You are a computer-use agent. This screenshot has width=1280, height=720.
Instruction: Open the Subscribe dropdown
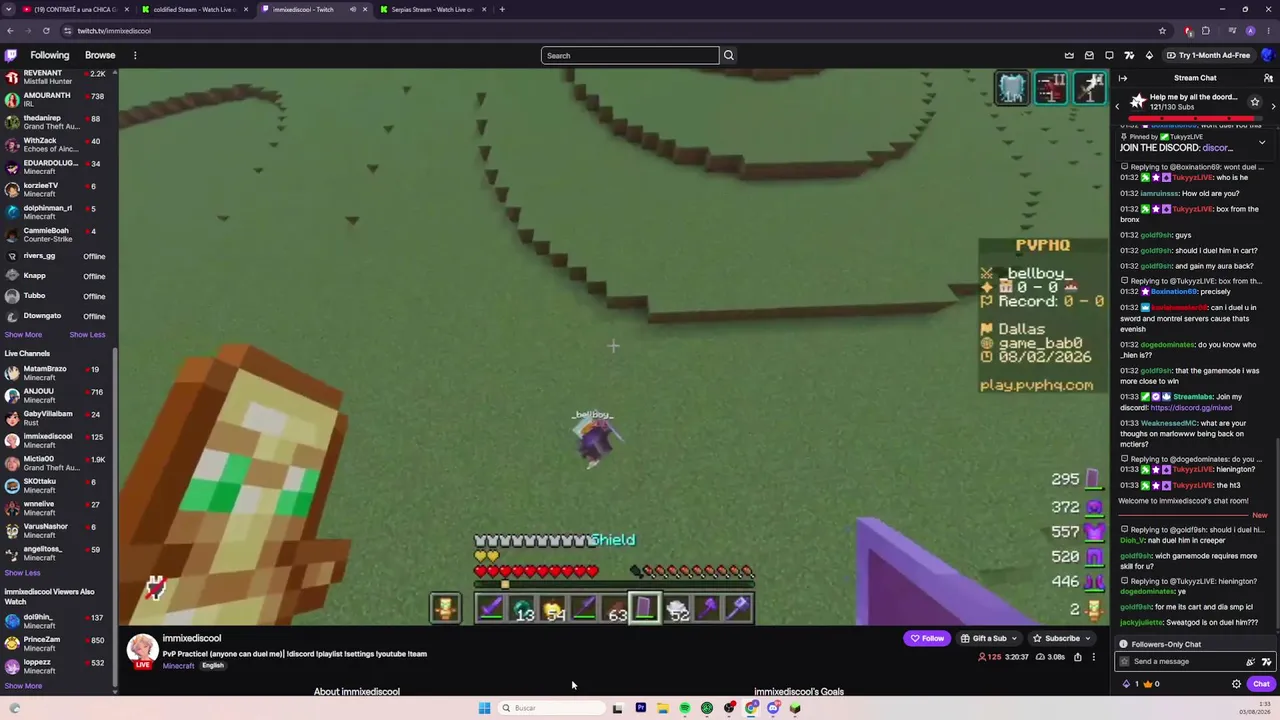(1062, 638)
